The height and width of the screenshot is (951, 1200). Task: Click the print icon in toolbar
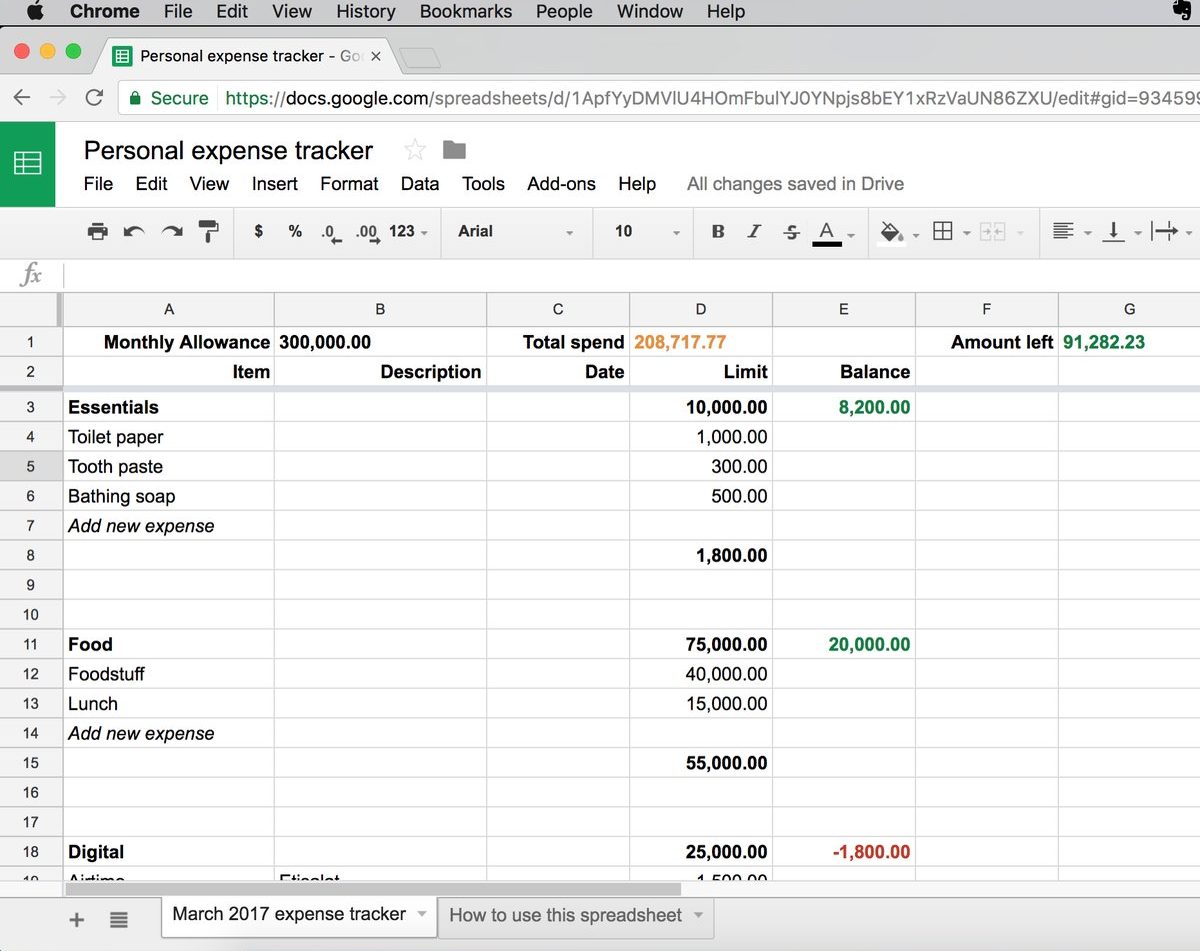pyautogui.click(x=97, y=231)
